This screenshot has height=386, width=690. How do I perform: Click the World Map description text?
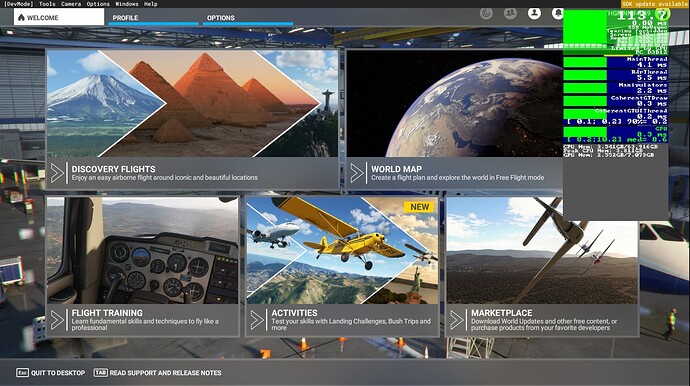pyautogui.click(x=457, y=178)
